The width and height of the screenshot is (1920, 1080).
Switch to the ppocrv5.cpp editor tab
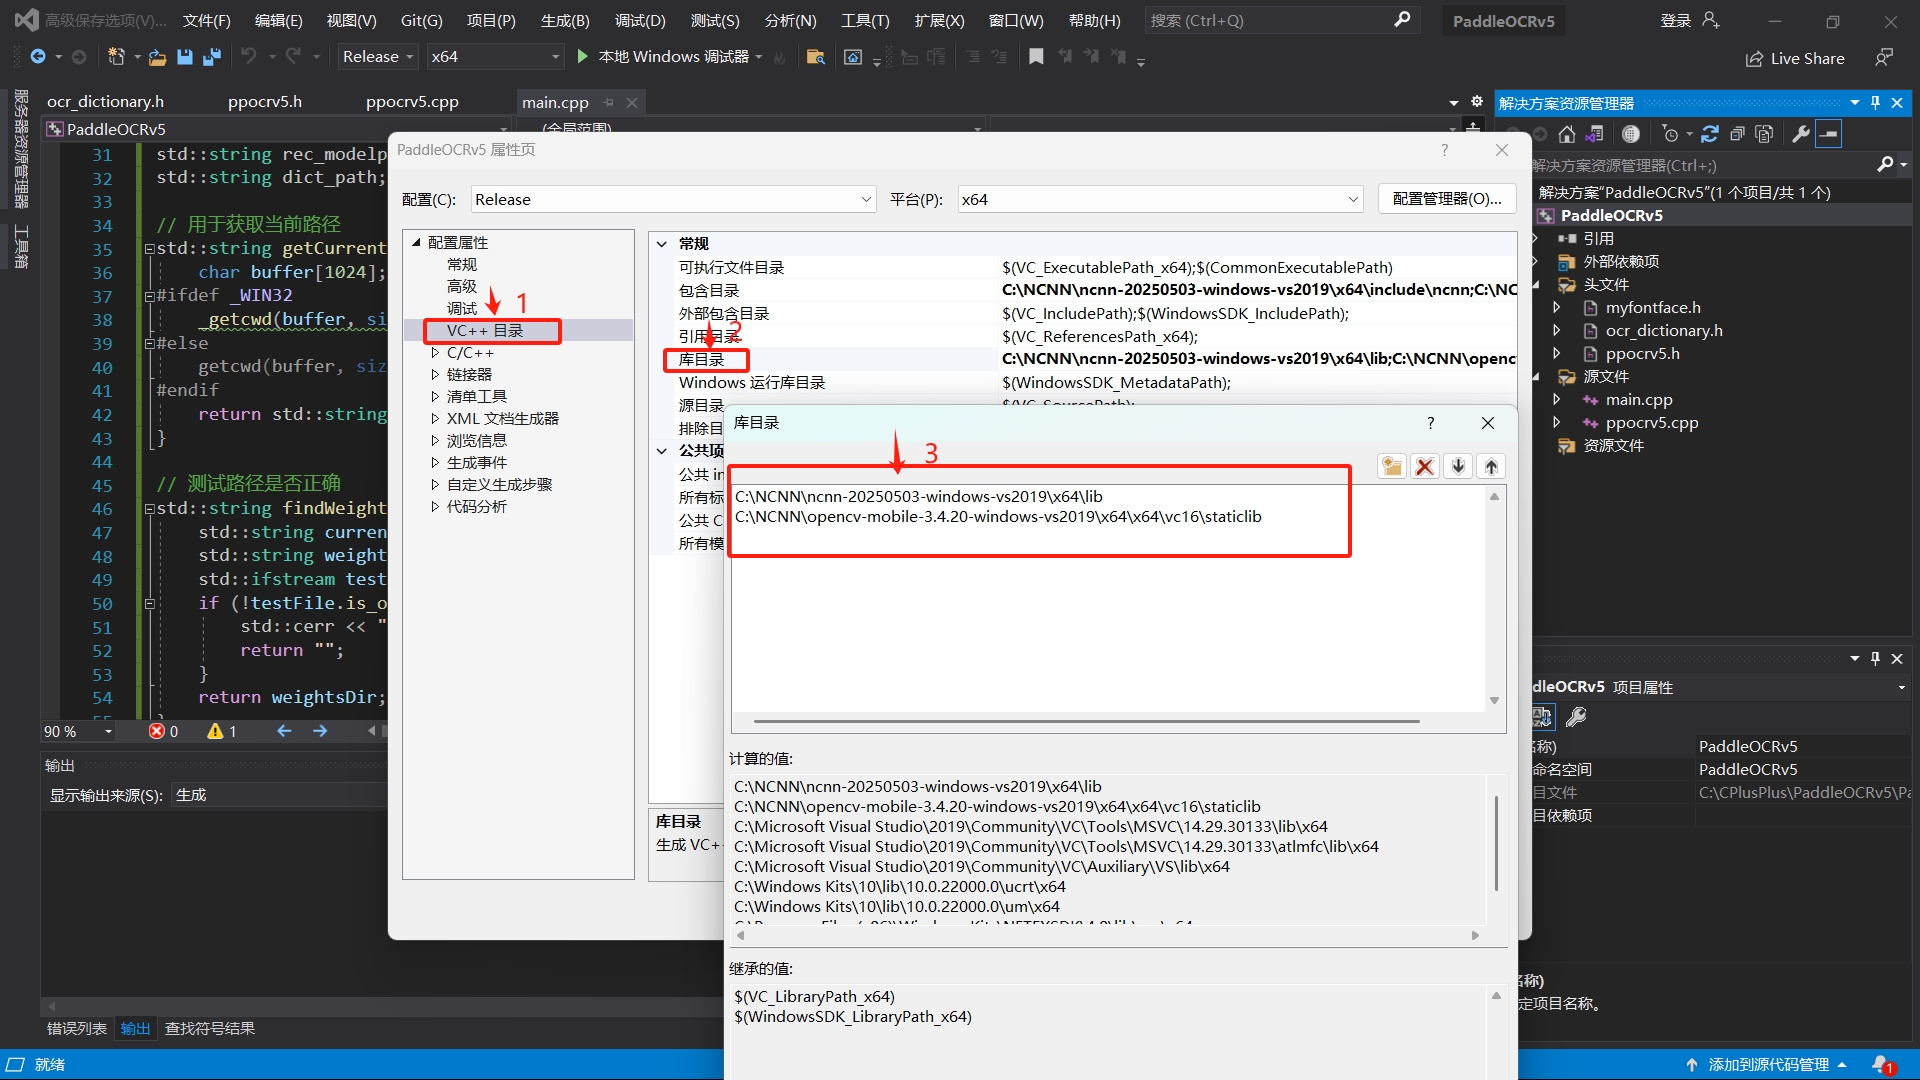tap(412, 102)
